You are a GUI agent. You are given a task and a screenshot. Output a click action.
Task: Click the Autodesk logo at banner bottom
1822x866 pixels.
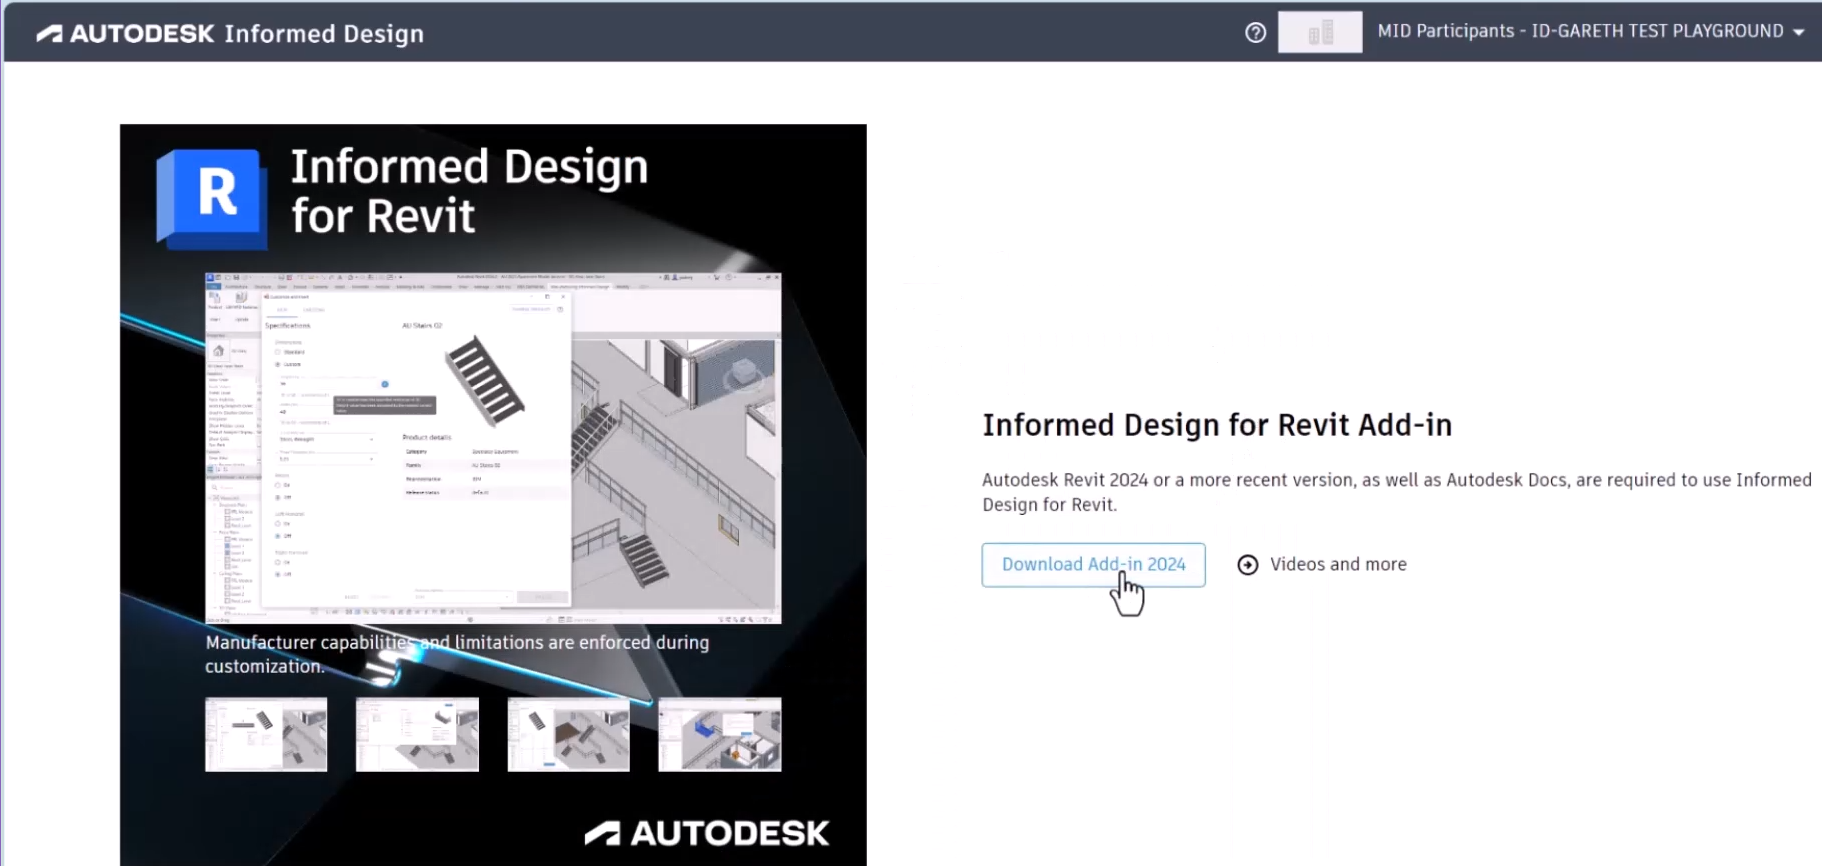click(x=707, y=833)
